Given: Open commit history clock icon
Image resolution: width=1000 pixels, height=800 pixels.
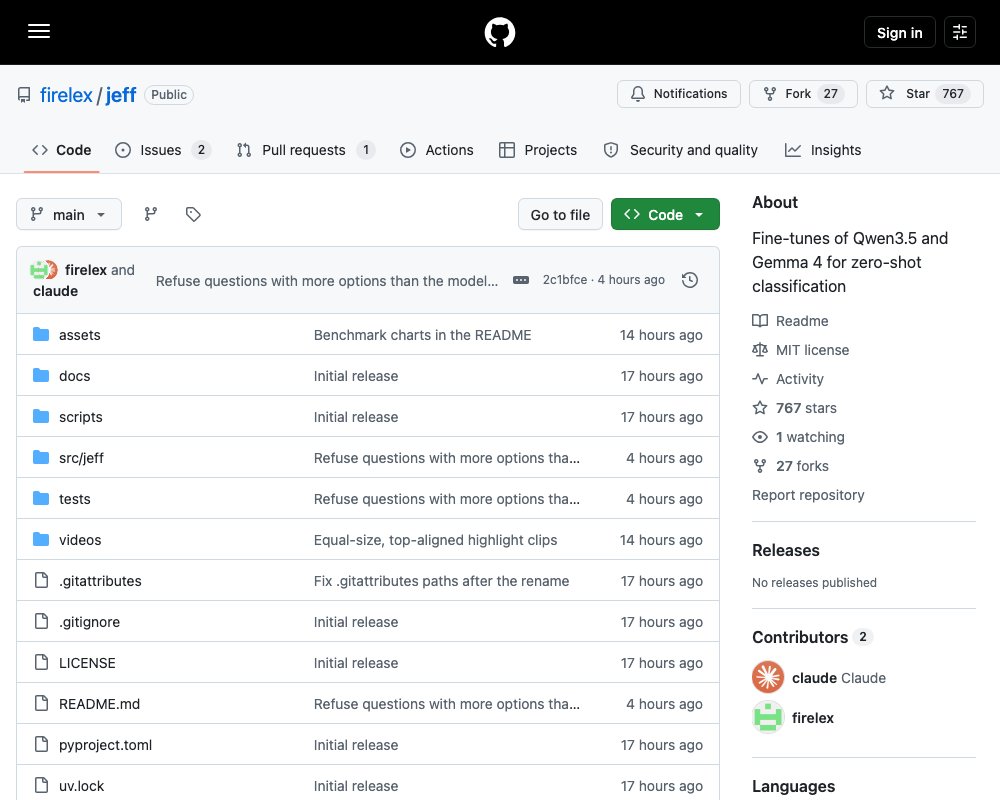Looking at the screenshot, I should (x=690, y=280).
